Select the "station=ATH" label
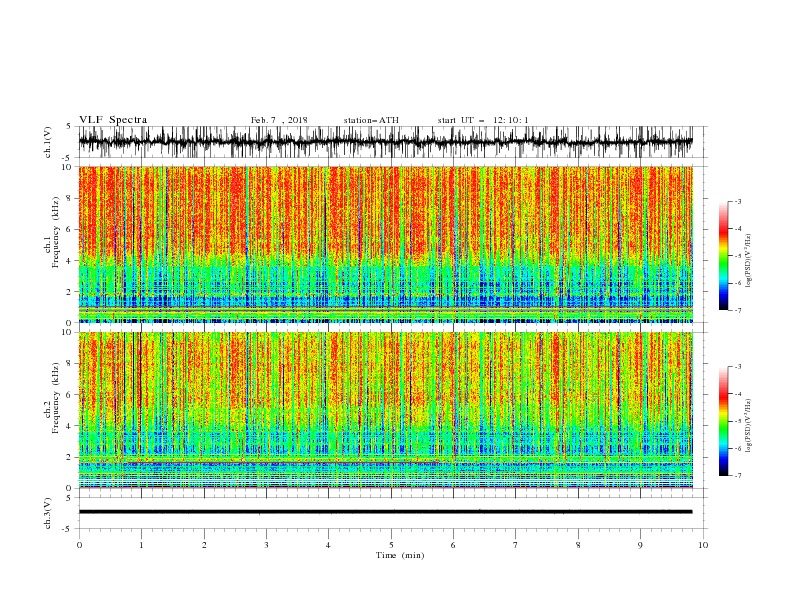The image size is (792, 612). tap(371, 120)
